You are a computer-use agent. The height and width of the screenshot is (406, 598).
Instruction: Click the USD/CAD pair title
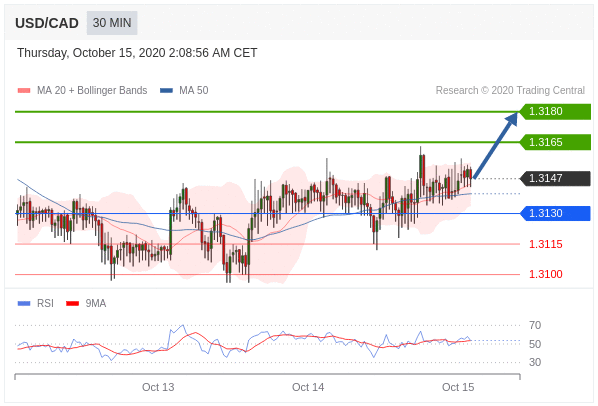pyautogui.click(x=47, y=23)
